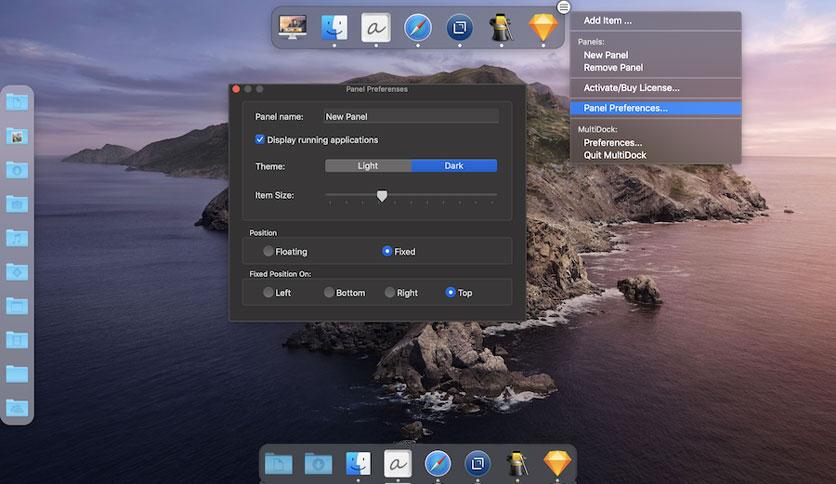The height and width of the screenshot is (484, 836).
Task: Open the Documents folder in bottom dock
Action: click(x=279, y=464)
